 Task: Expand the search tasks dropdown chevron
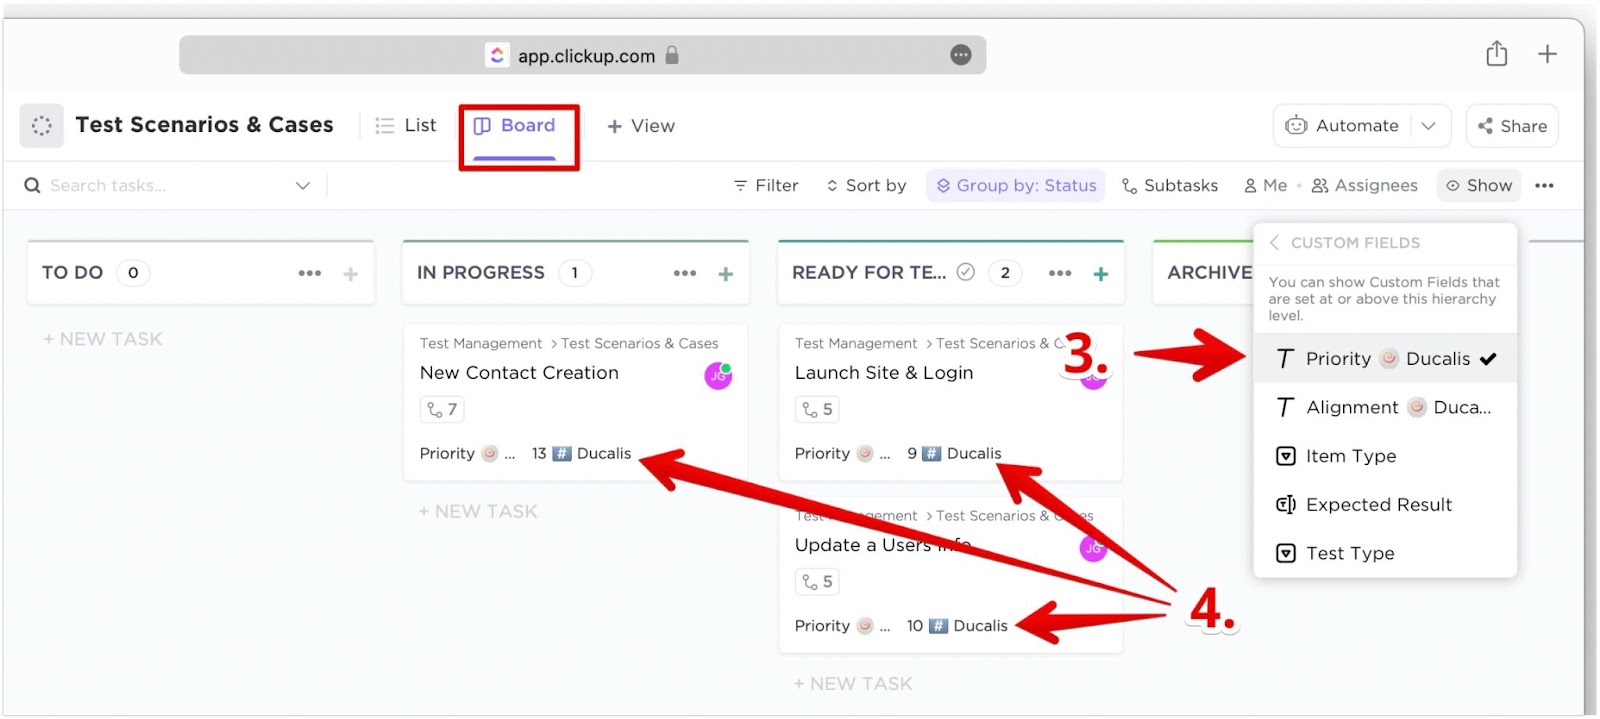[303, 186]
